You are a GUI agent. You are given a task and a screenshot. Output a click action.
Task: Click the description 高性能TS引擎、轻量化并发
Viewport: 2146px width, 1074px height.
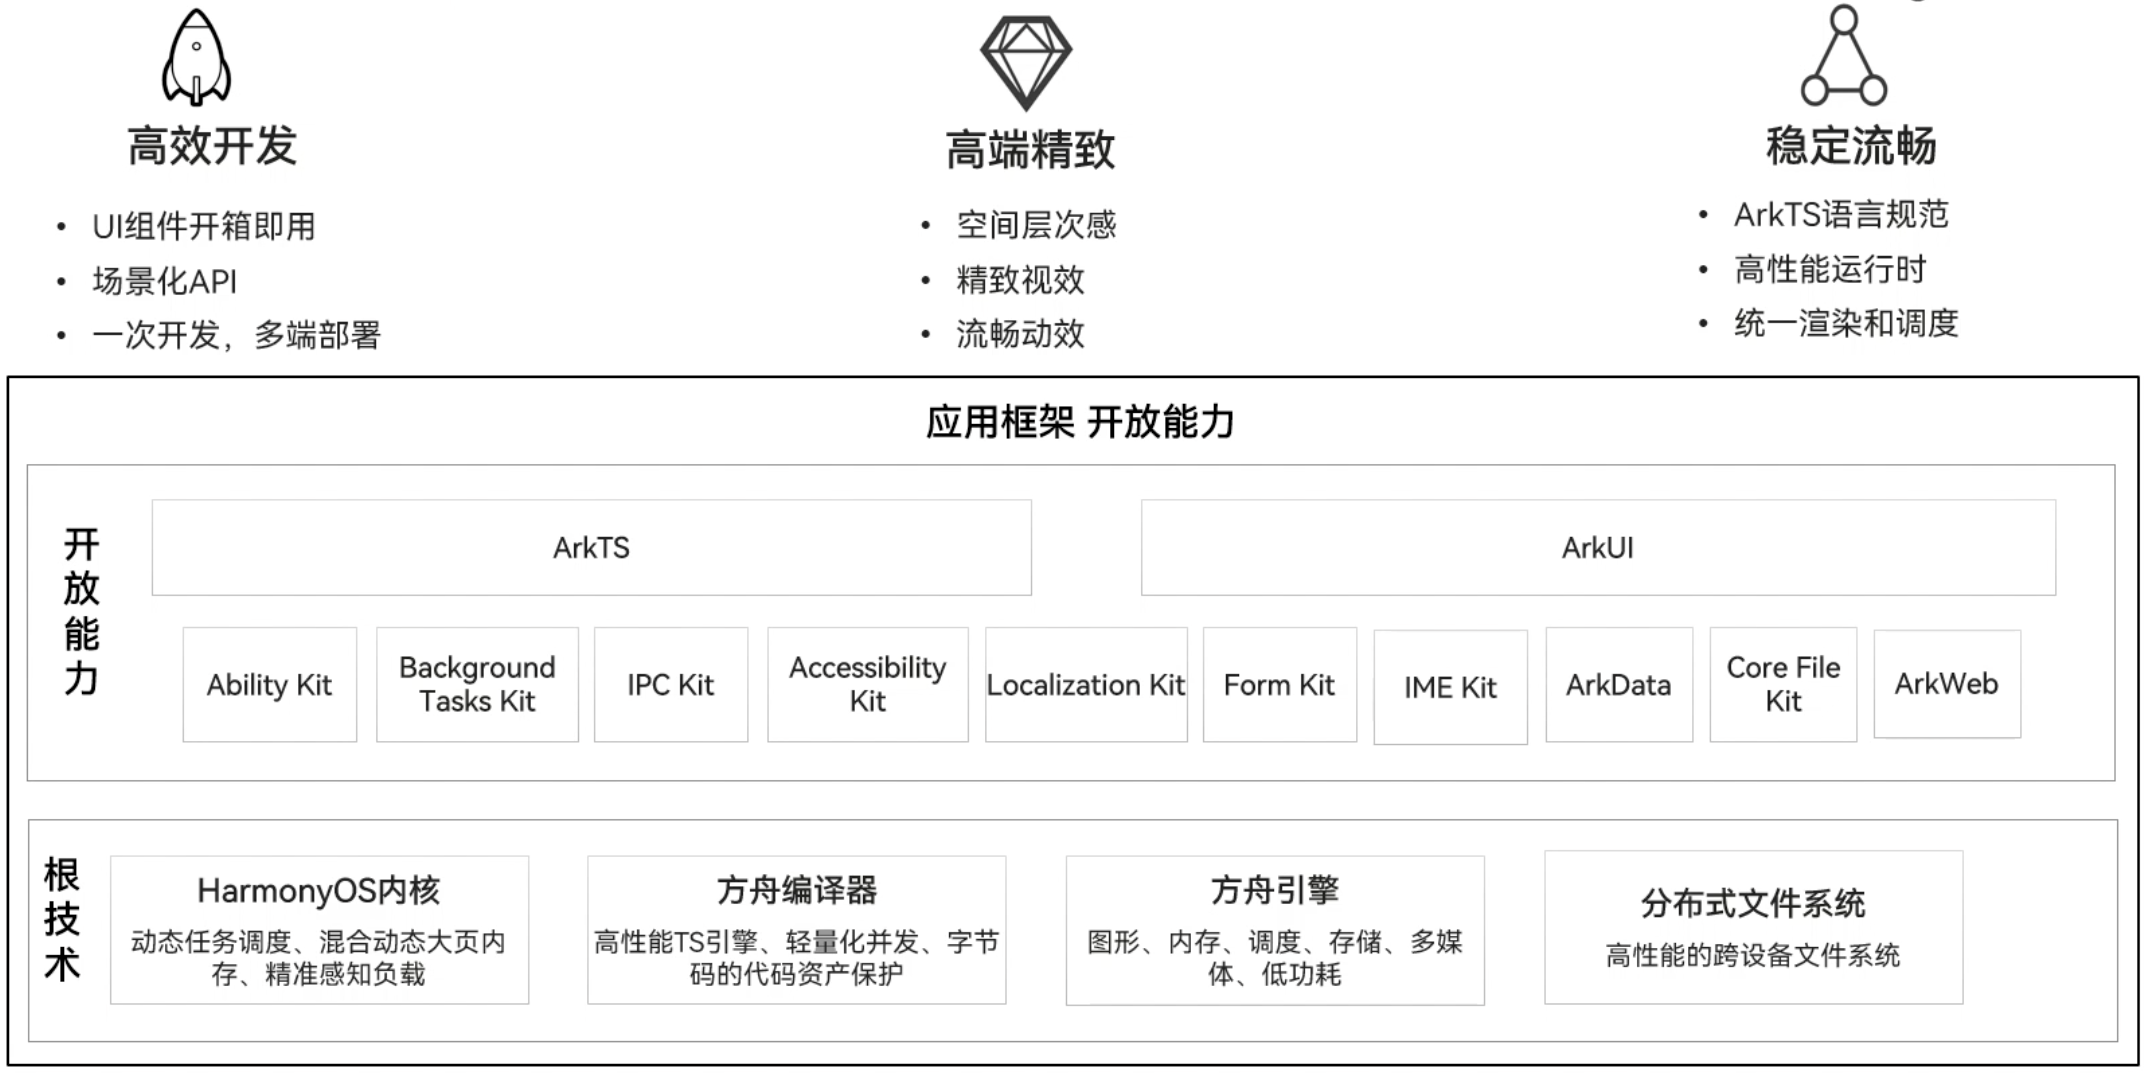click(797, 958)
